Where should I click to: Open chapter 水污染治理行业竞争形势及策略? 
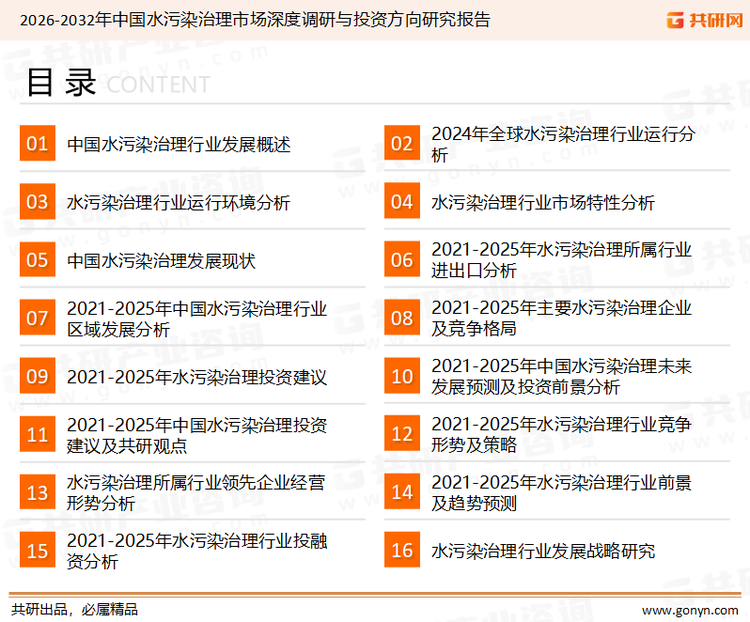tap(562, 434)
